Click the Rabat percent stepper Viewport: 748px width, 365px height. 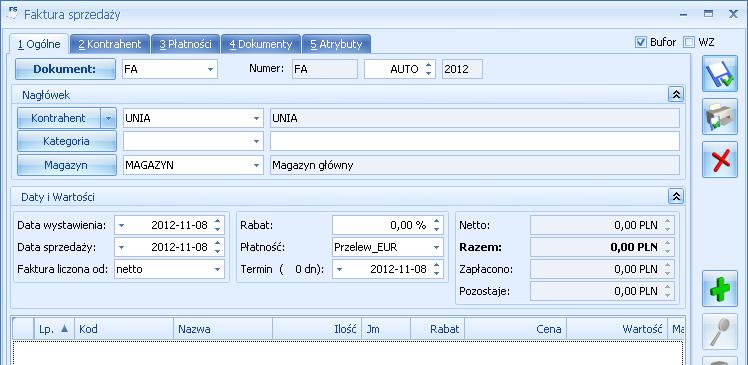coord(436,225)
